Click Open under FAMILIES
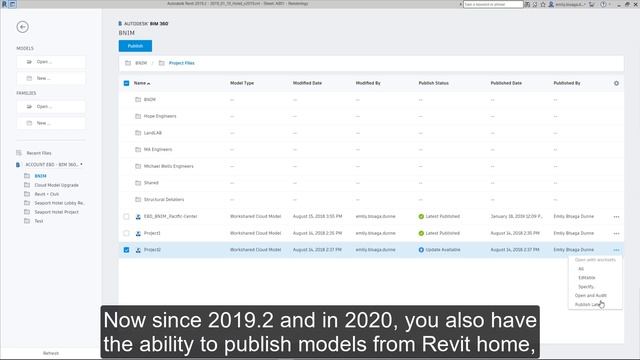 51,107
